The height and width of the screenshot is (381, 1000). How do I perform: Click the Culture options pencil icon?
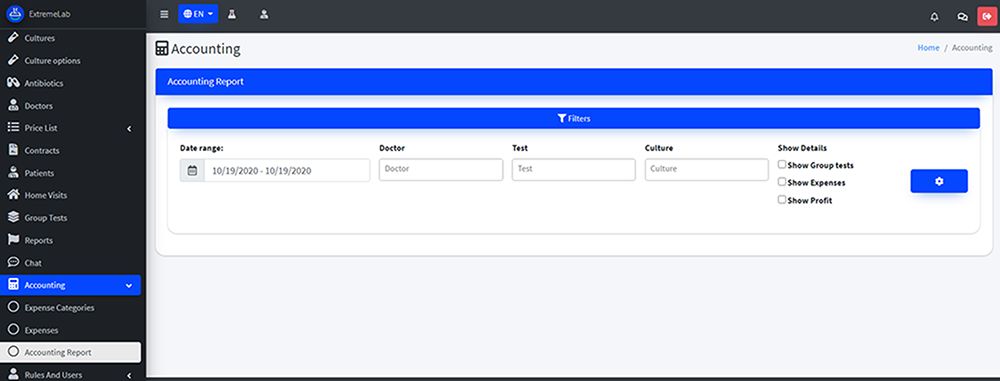(13, 60)
